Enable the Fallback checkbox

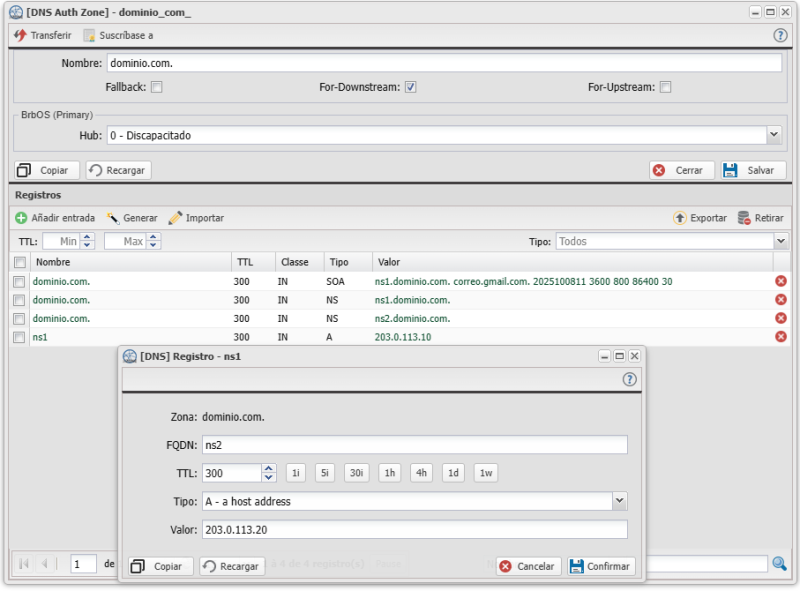pos(157,87)
